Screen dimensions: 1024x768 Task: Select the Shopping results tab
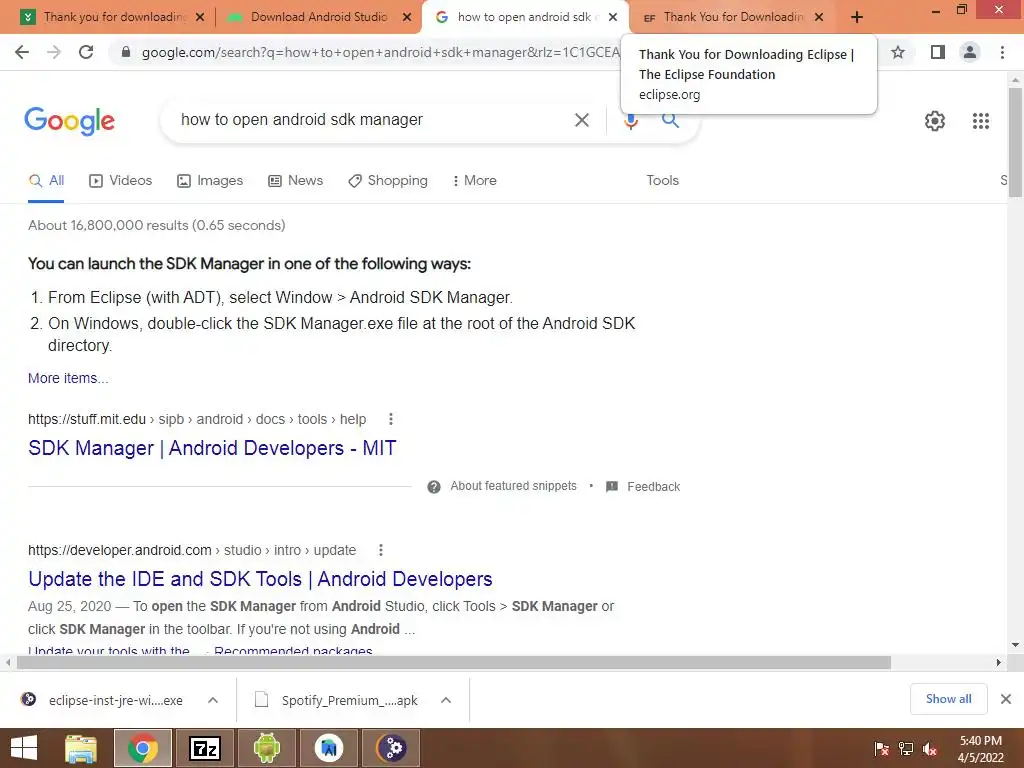coord(388,181)
